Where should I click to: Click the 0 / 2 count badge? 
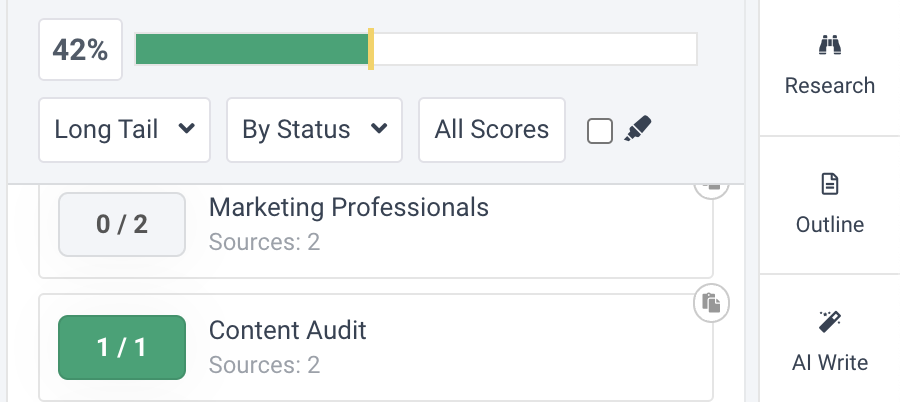[122, 225]
